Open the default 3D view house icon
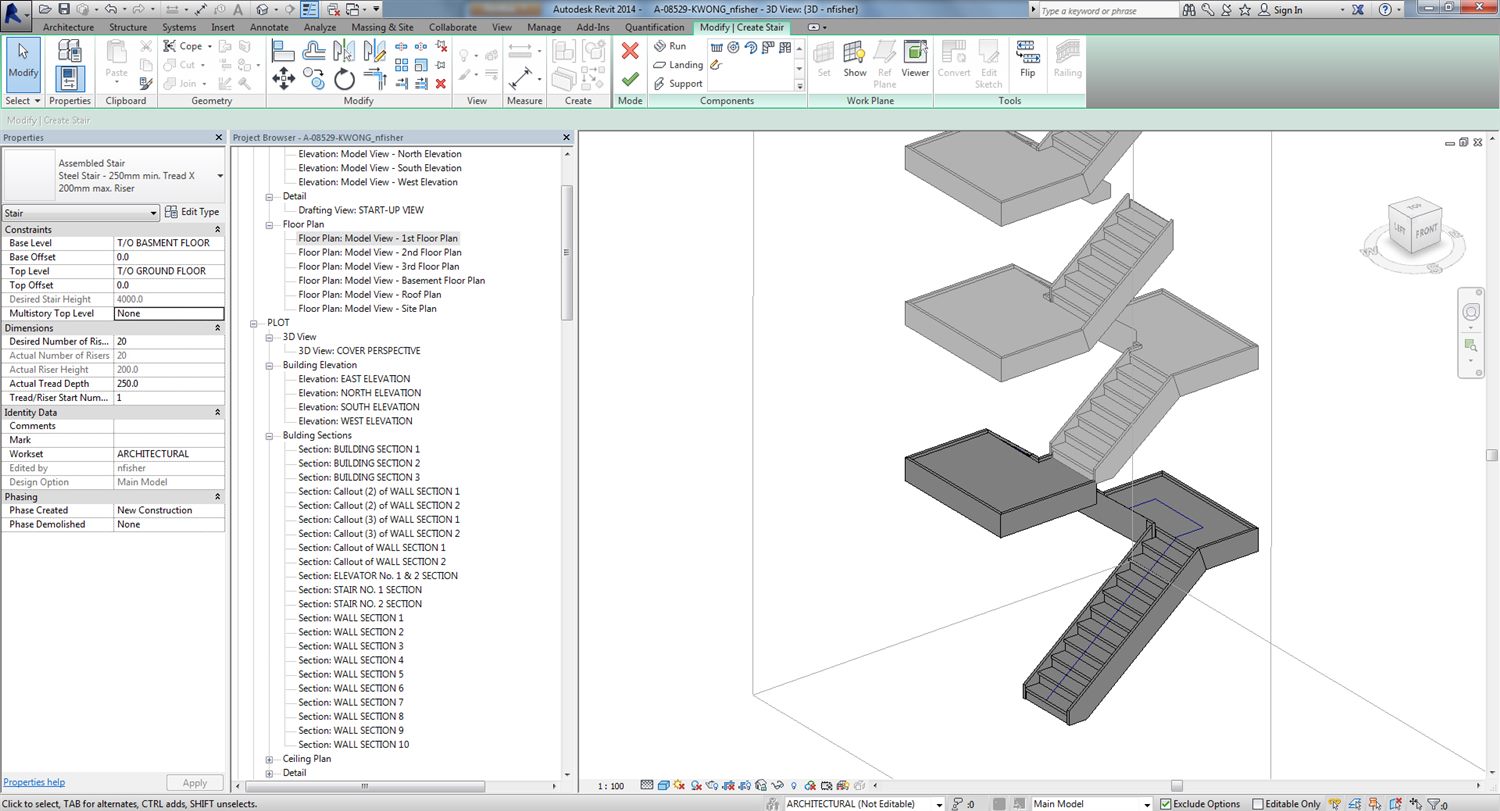The image size is (1500, 811). [262, 9]
